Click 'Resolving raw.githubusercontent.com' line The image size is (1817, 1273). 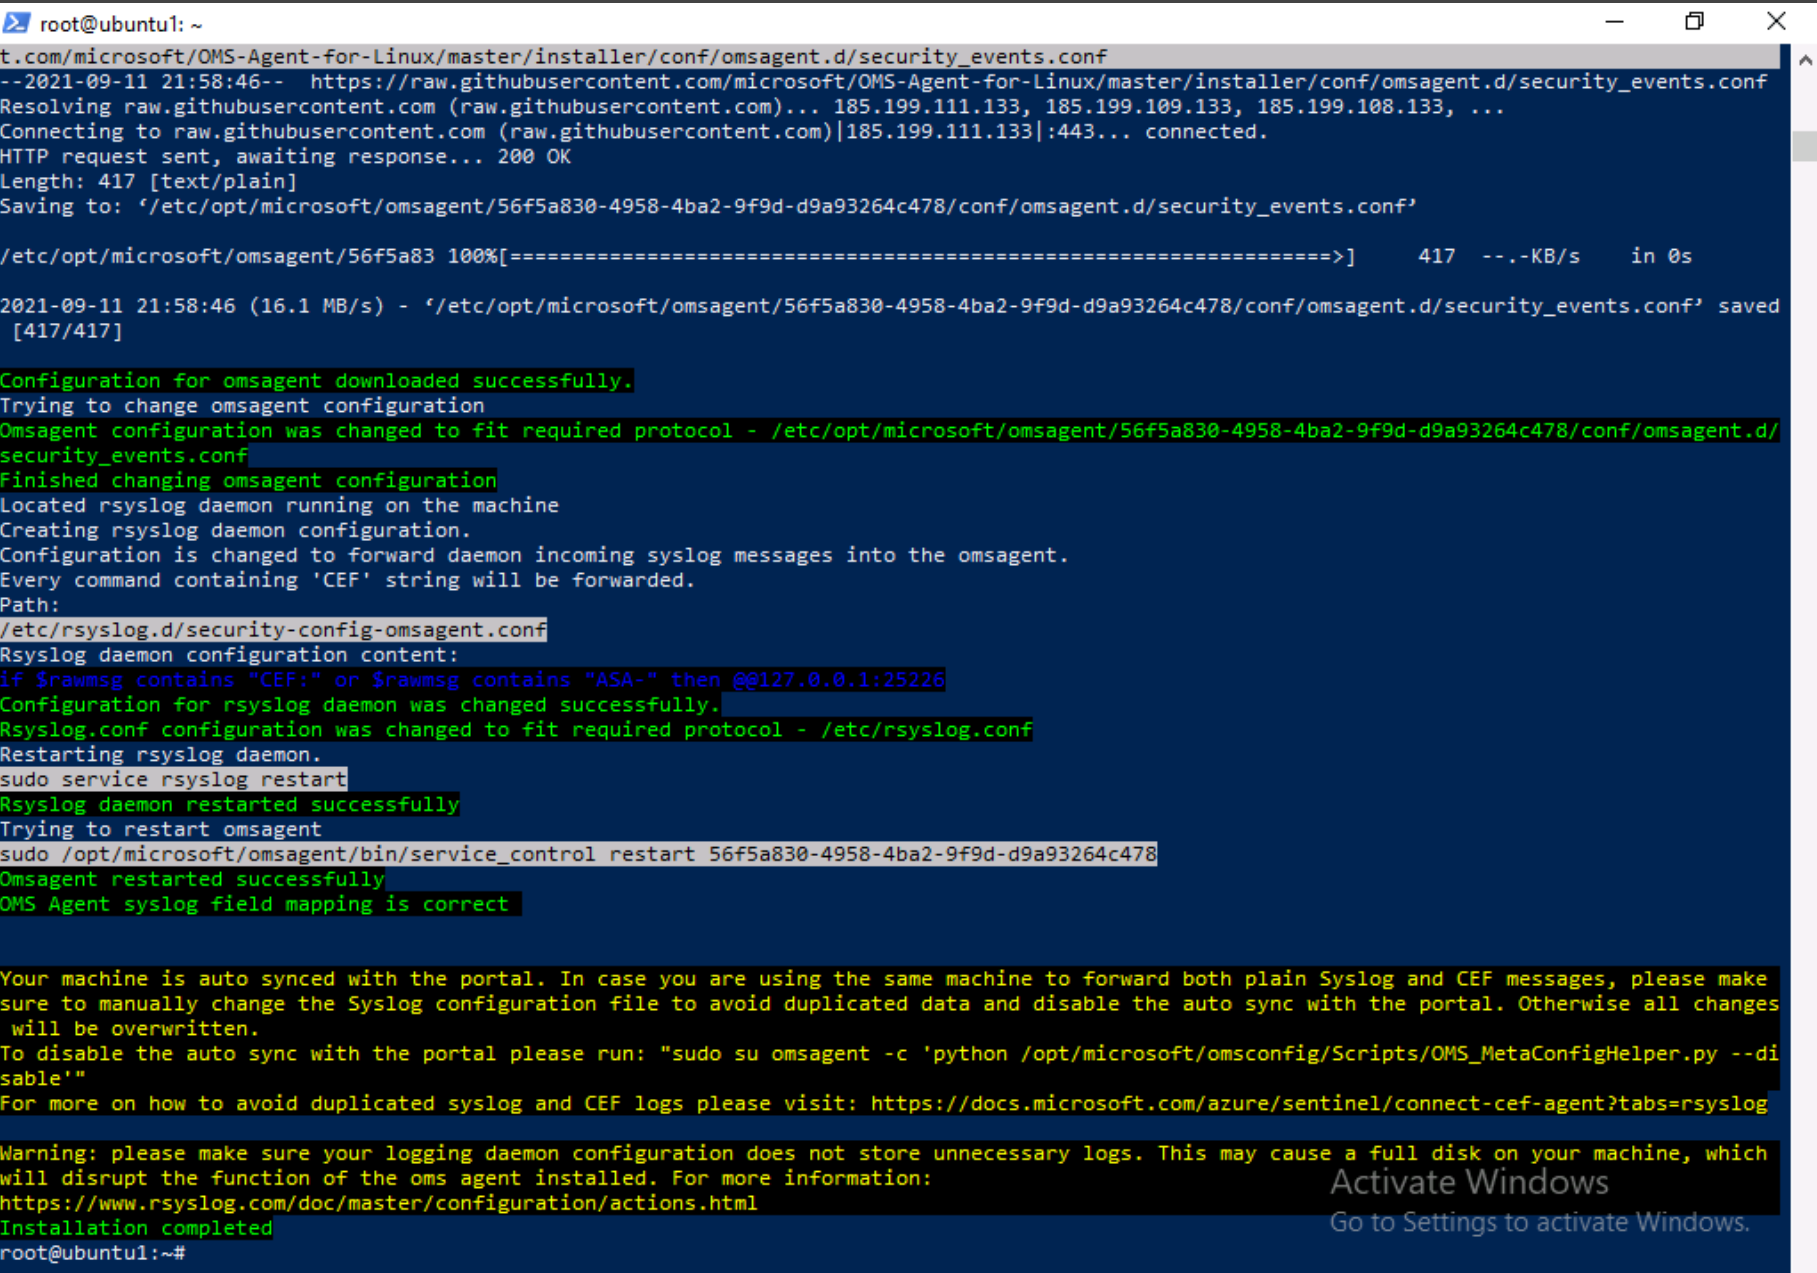coord(752,106)
